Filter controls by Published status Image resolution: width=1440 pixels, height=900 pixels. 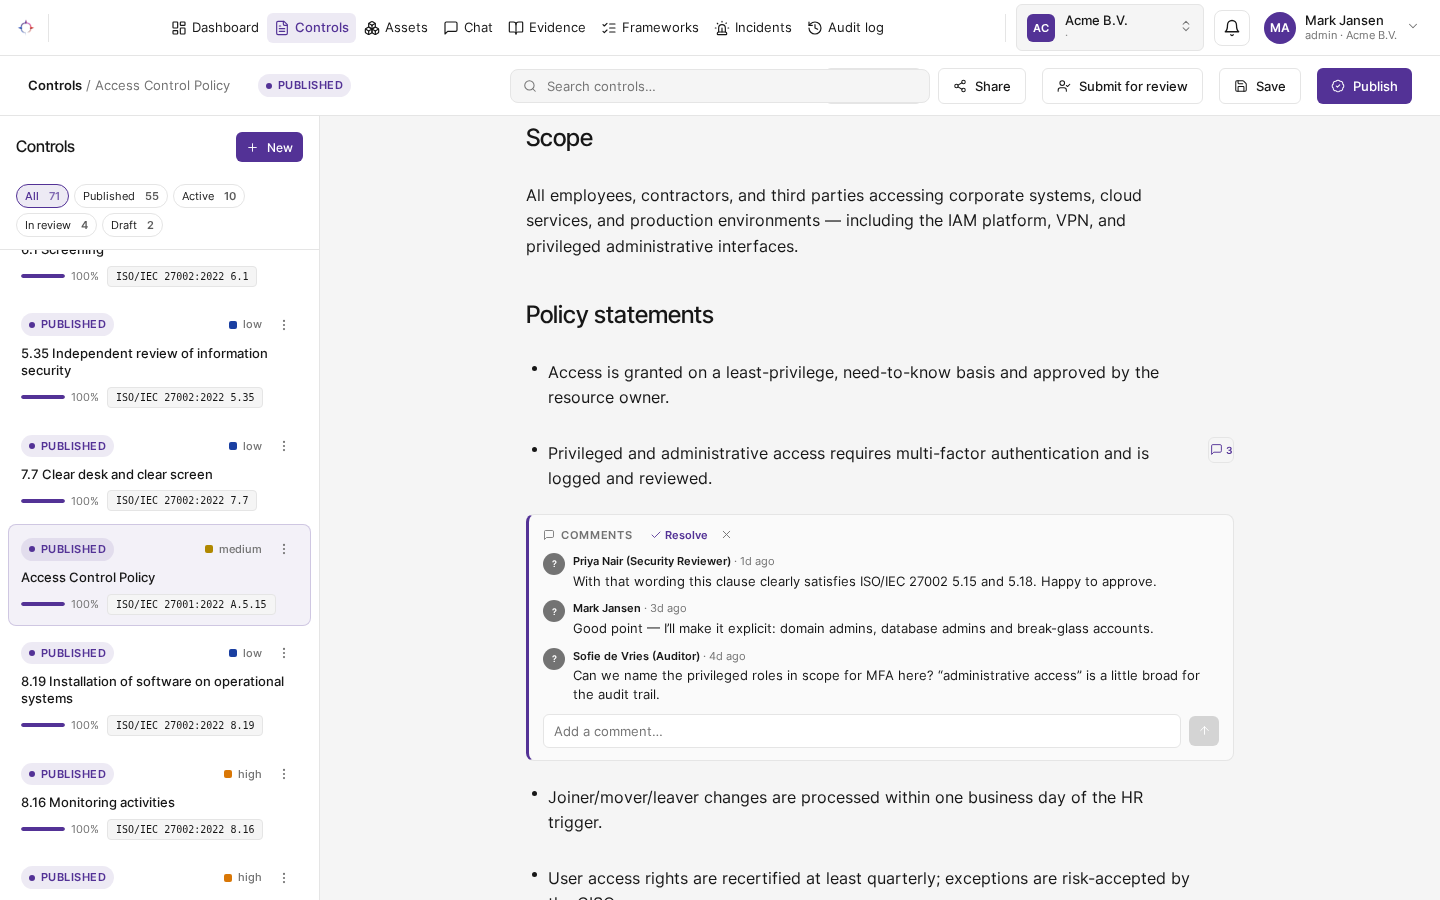point(121,196)
